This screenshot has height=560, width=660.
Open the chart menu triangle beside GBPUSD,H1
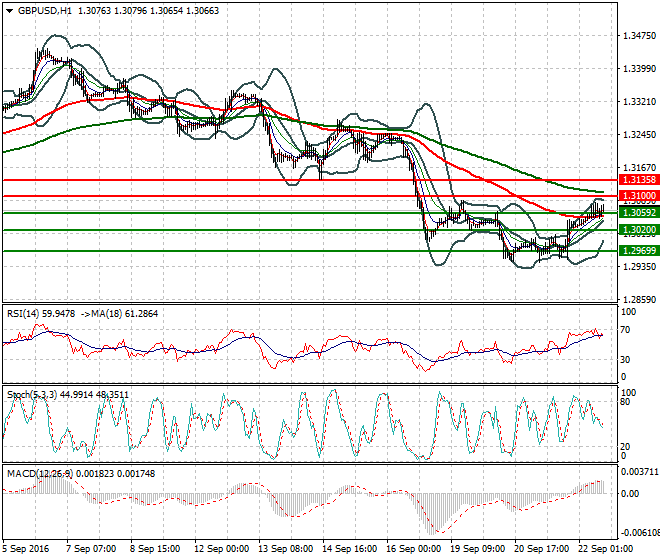click(9, 11)
